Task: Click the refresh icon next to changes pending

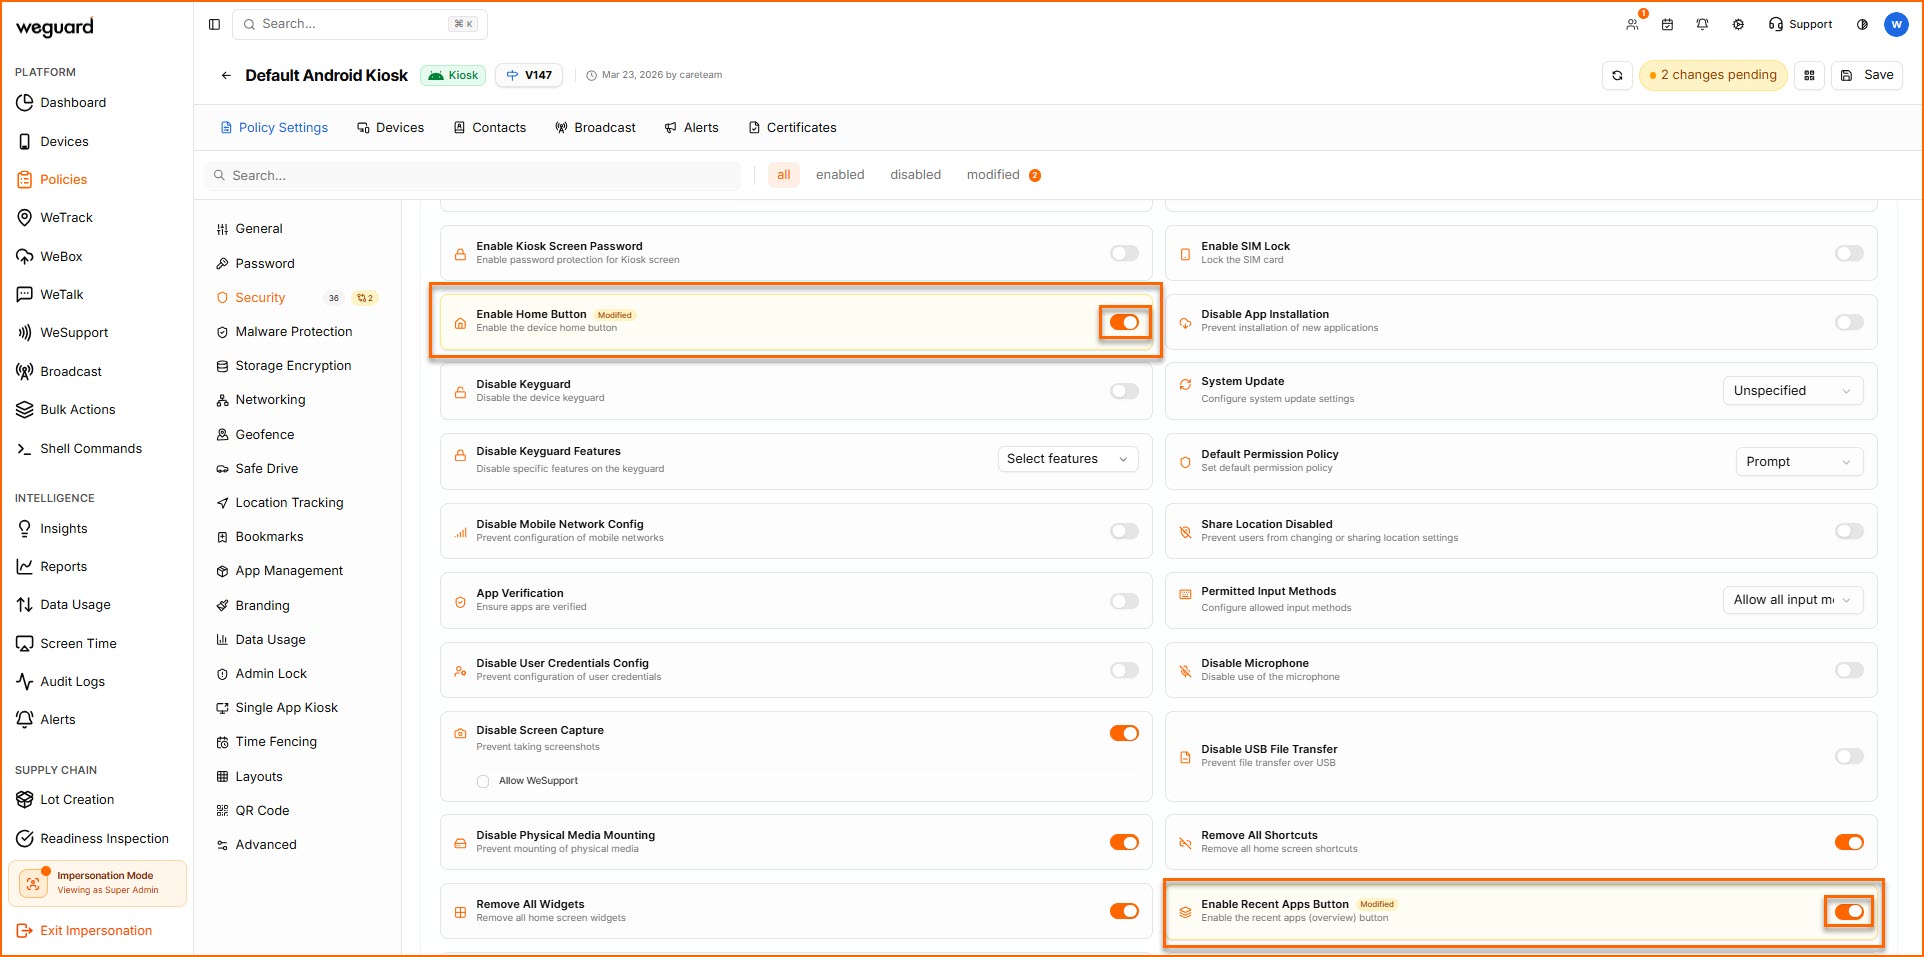Action: 1617,76
